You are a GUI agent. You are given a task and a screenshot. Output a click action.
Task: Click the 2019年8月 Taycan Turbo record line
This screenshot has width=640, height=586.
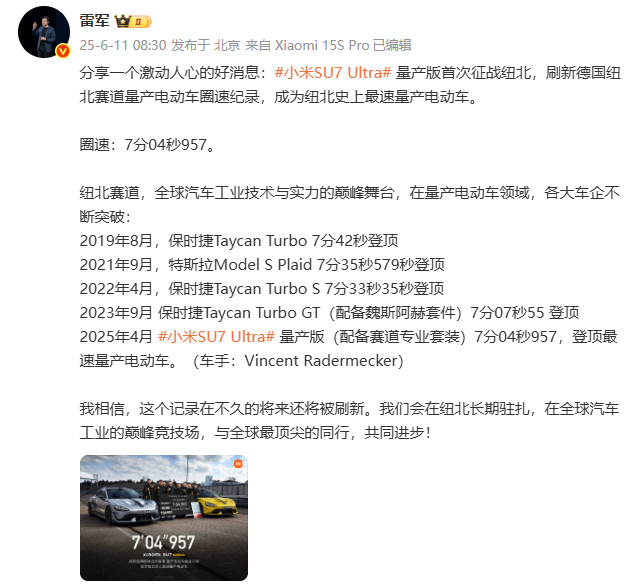(x=239, y=241)
